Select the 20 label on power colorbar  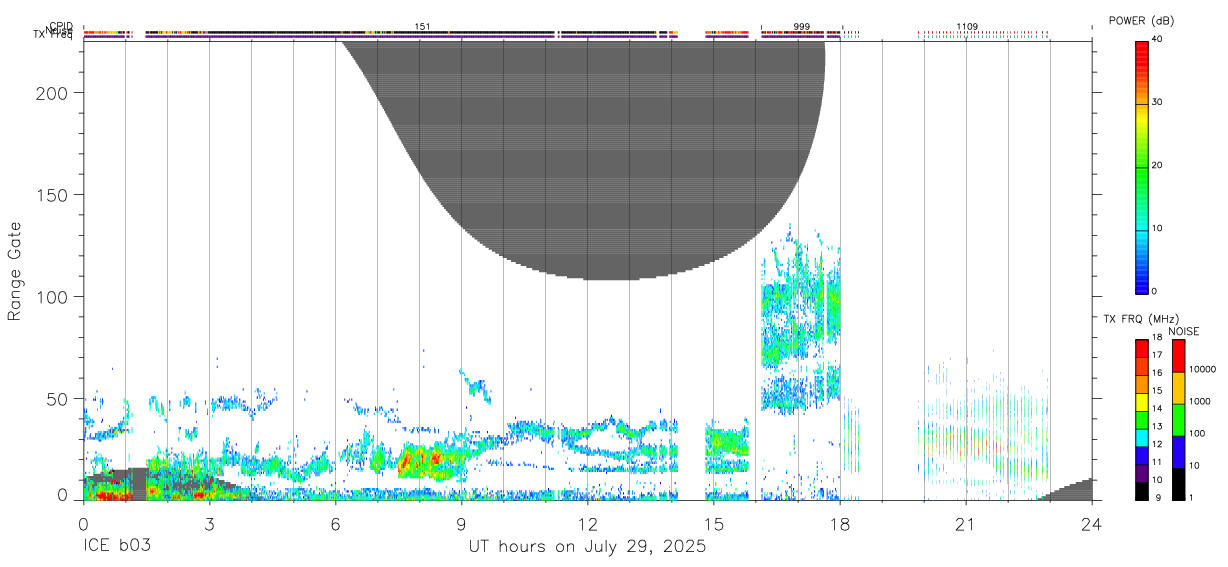[x=1158, y=166]
